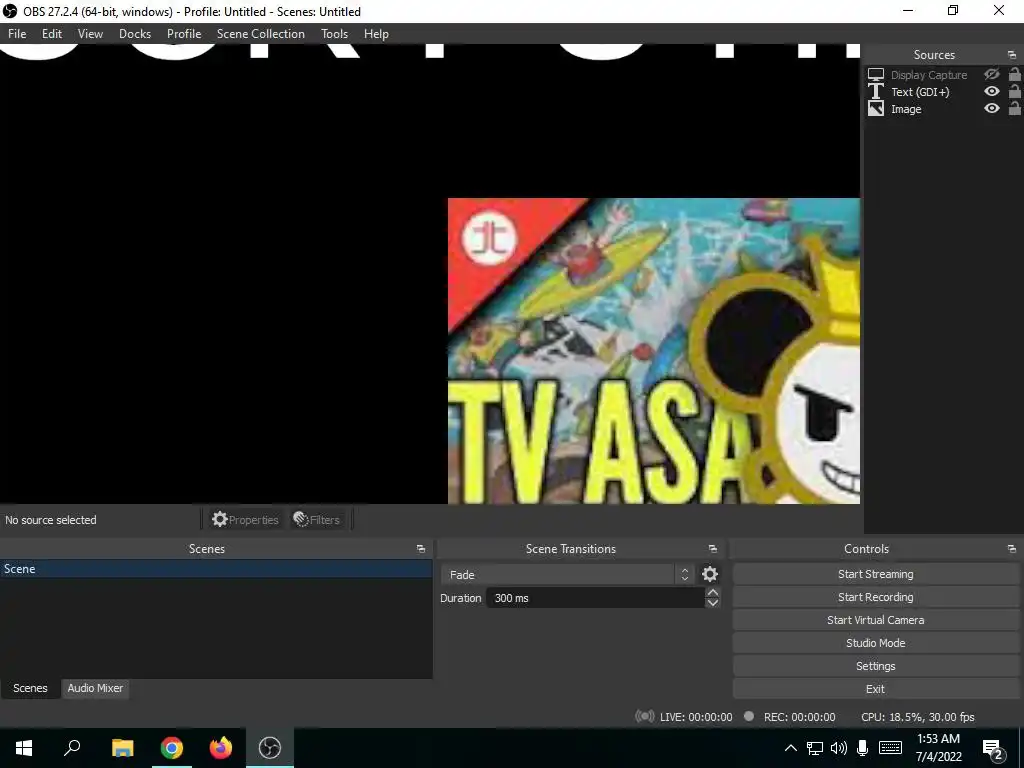This screenshot has width=1024, height=768.
Task: Click the Duration 300 ms field
Action: pyautogui.click(x=595, y=598)
